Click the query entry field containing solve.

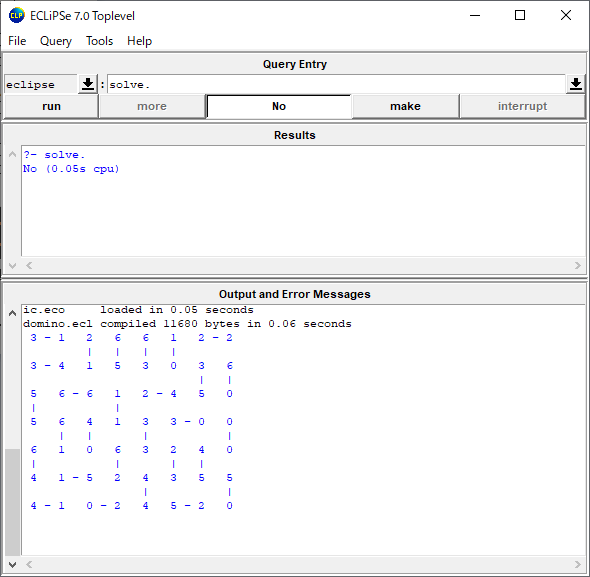(336, 84)
